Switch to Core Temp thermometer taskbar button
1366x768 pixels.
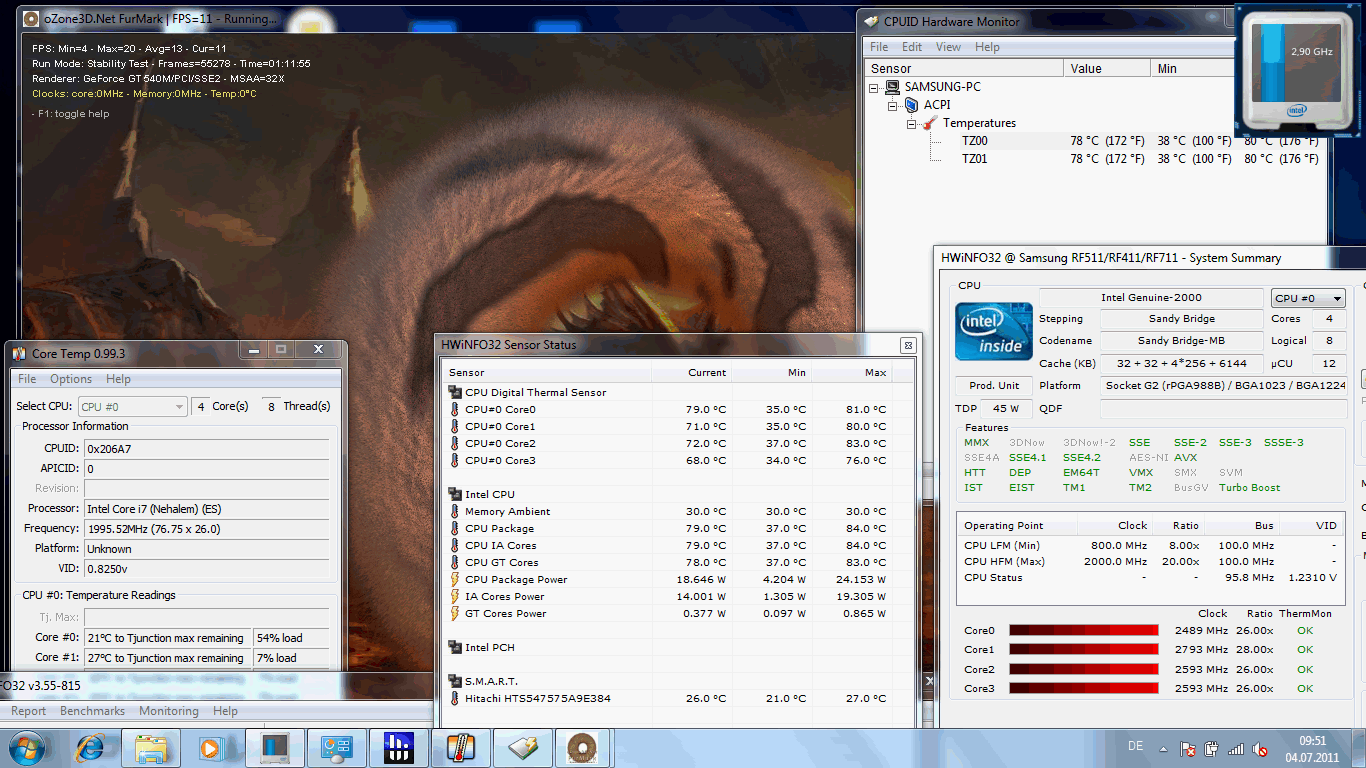pos(461,747)
